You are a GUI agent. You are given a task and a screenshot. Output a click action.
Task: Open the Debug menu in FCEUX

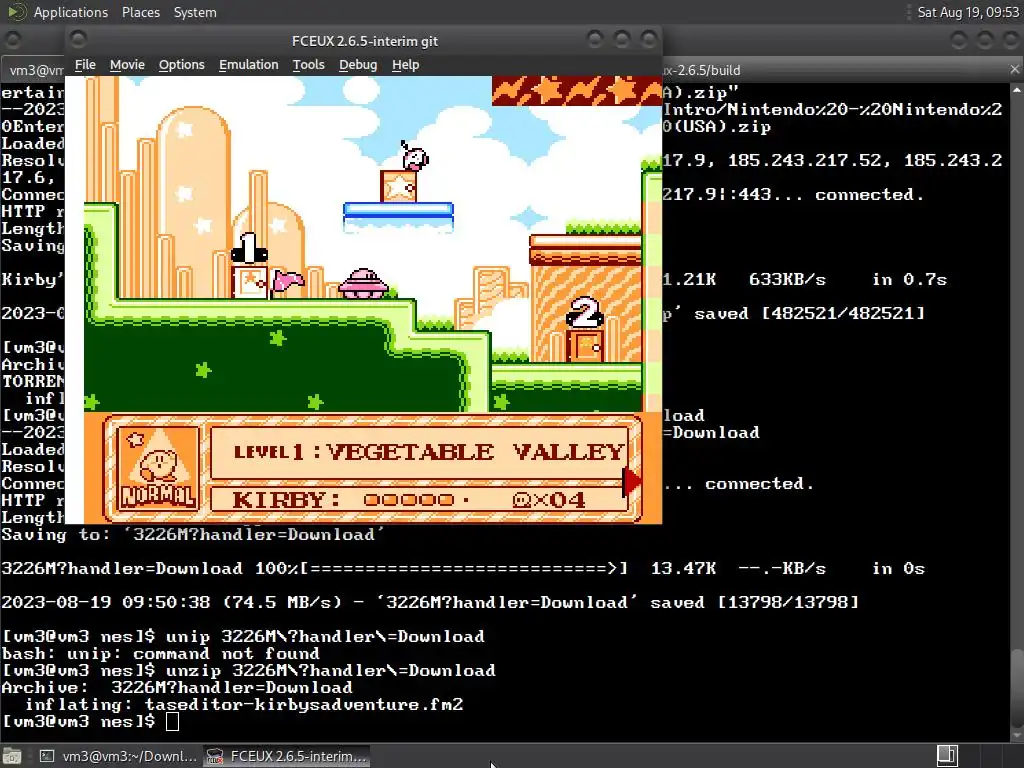358,65
